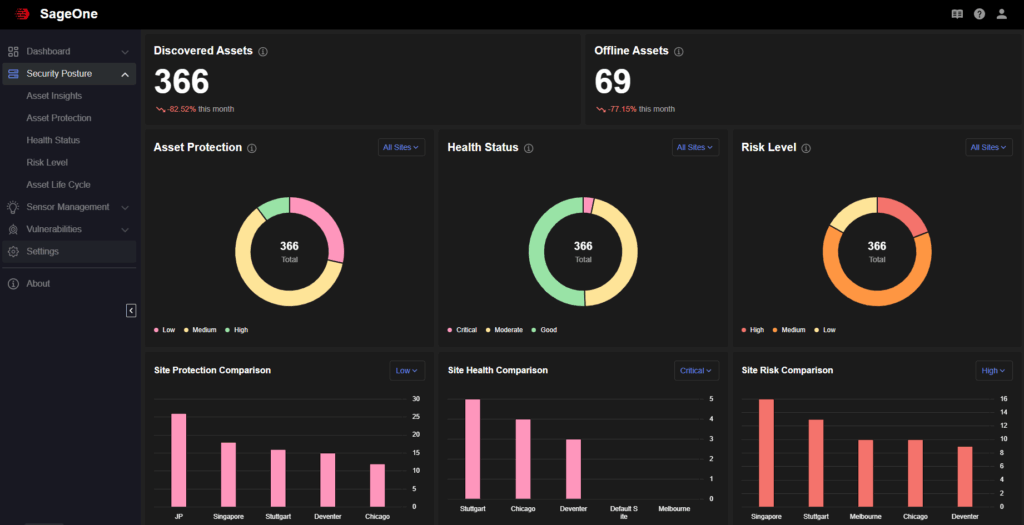Open the Critical dropdown in Site Health Comparison
This screenshot has width=1024, height=525.
click(x=696, y=370)
